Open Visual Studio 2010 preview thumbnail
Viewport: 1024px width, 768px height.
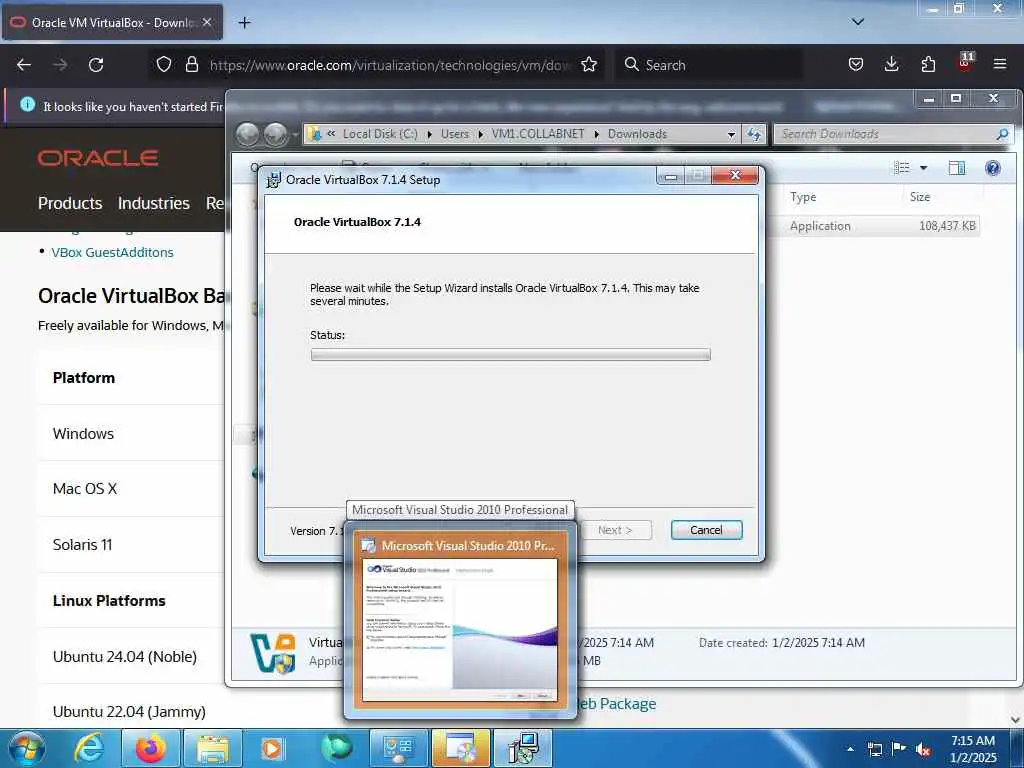coord(460,630)
